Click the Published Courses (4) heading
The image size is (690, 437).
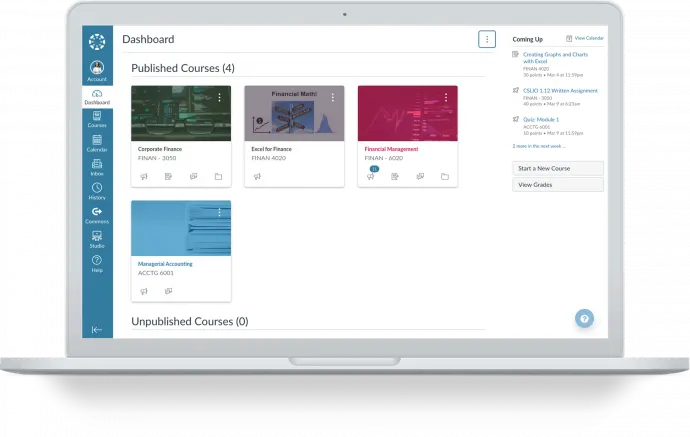pyautogui.click(x=183, y=68)
